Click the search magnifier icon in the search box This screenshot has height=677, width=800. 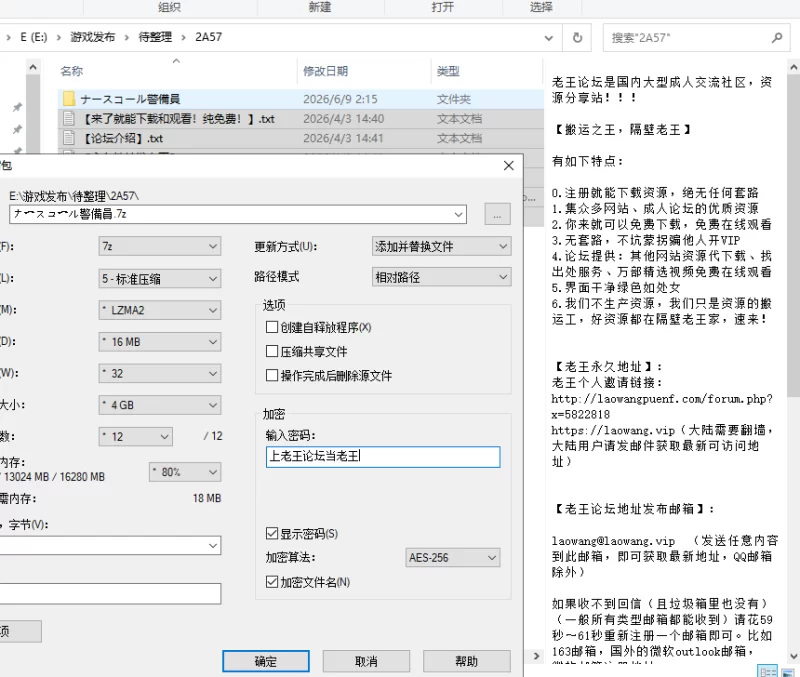tap(777, 38)
